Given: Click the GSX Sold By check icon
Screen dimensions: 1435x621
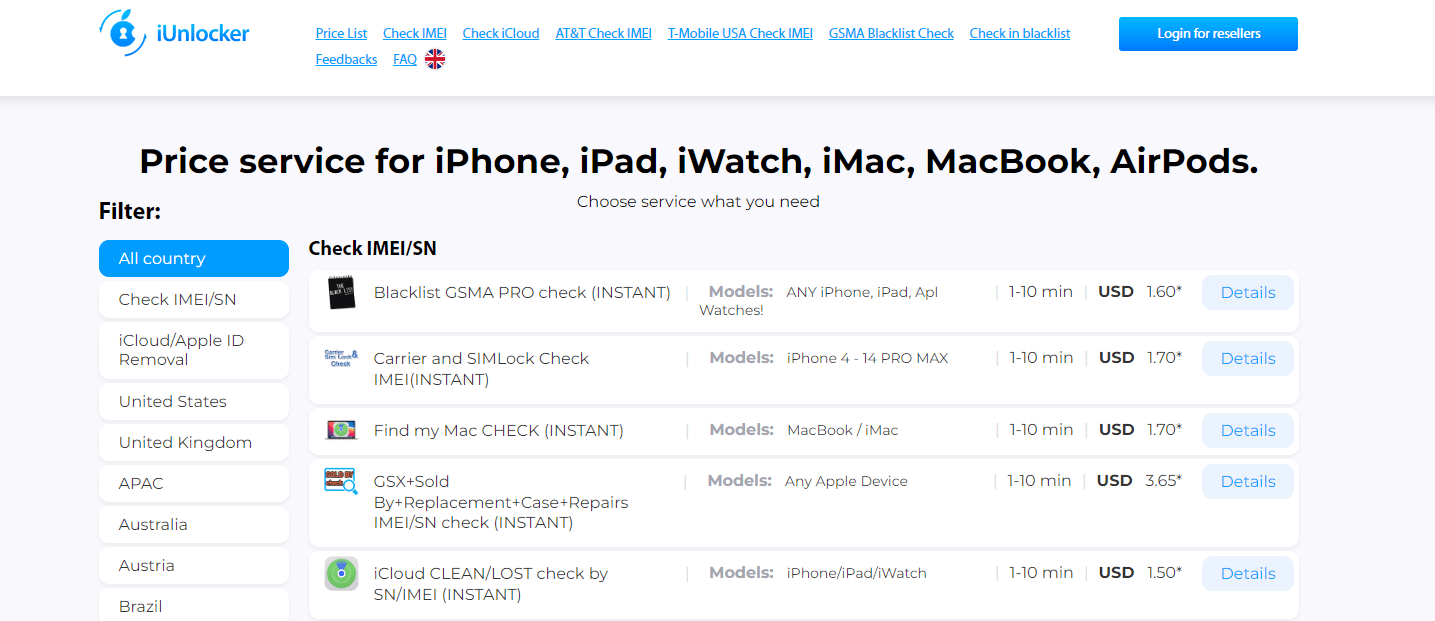Looking at the screenshot, I should pos(341,482).
